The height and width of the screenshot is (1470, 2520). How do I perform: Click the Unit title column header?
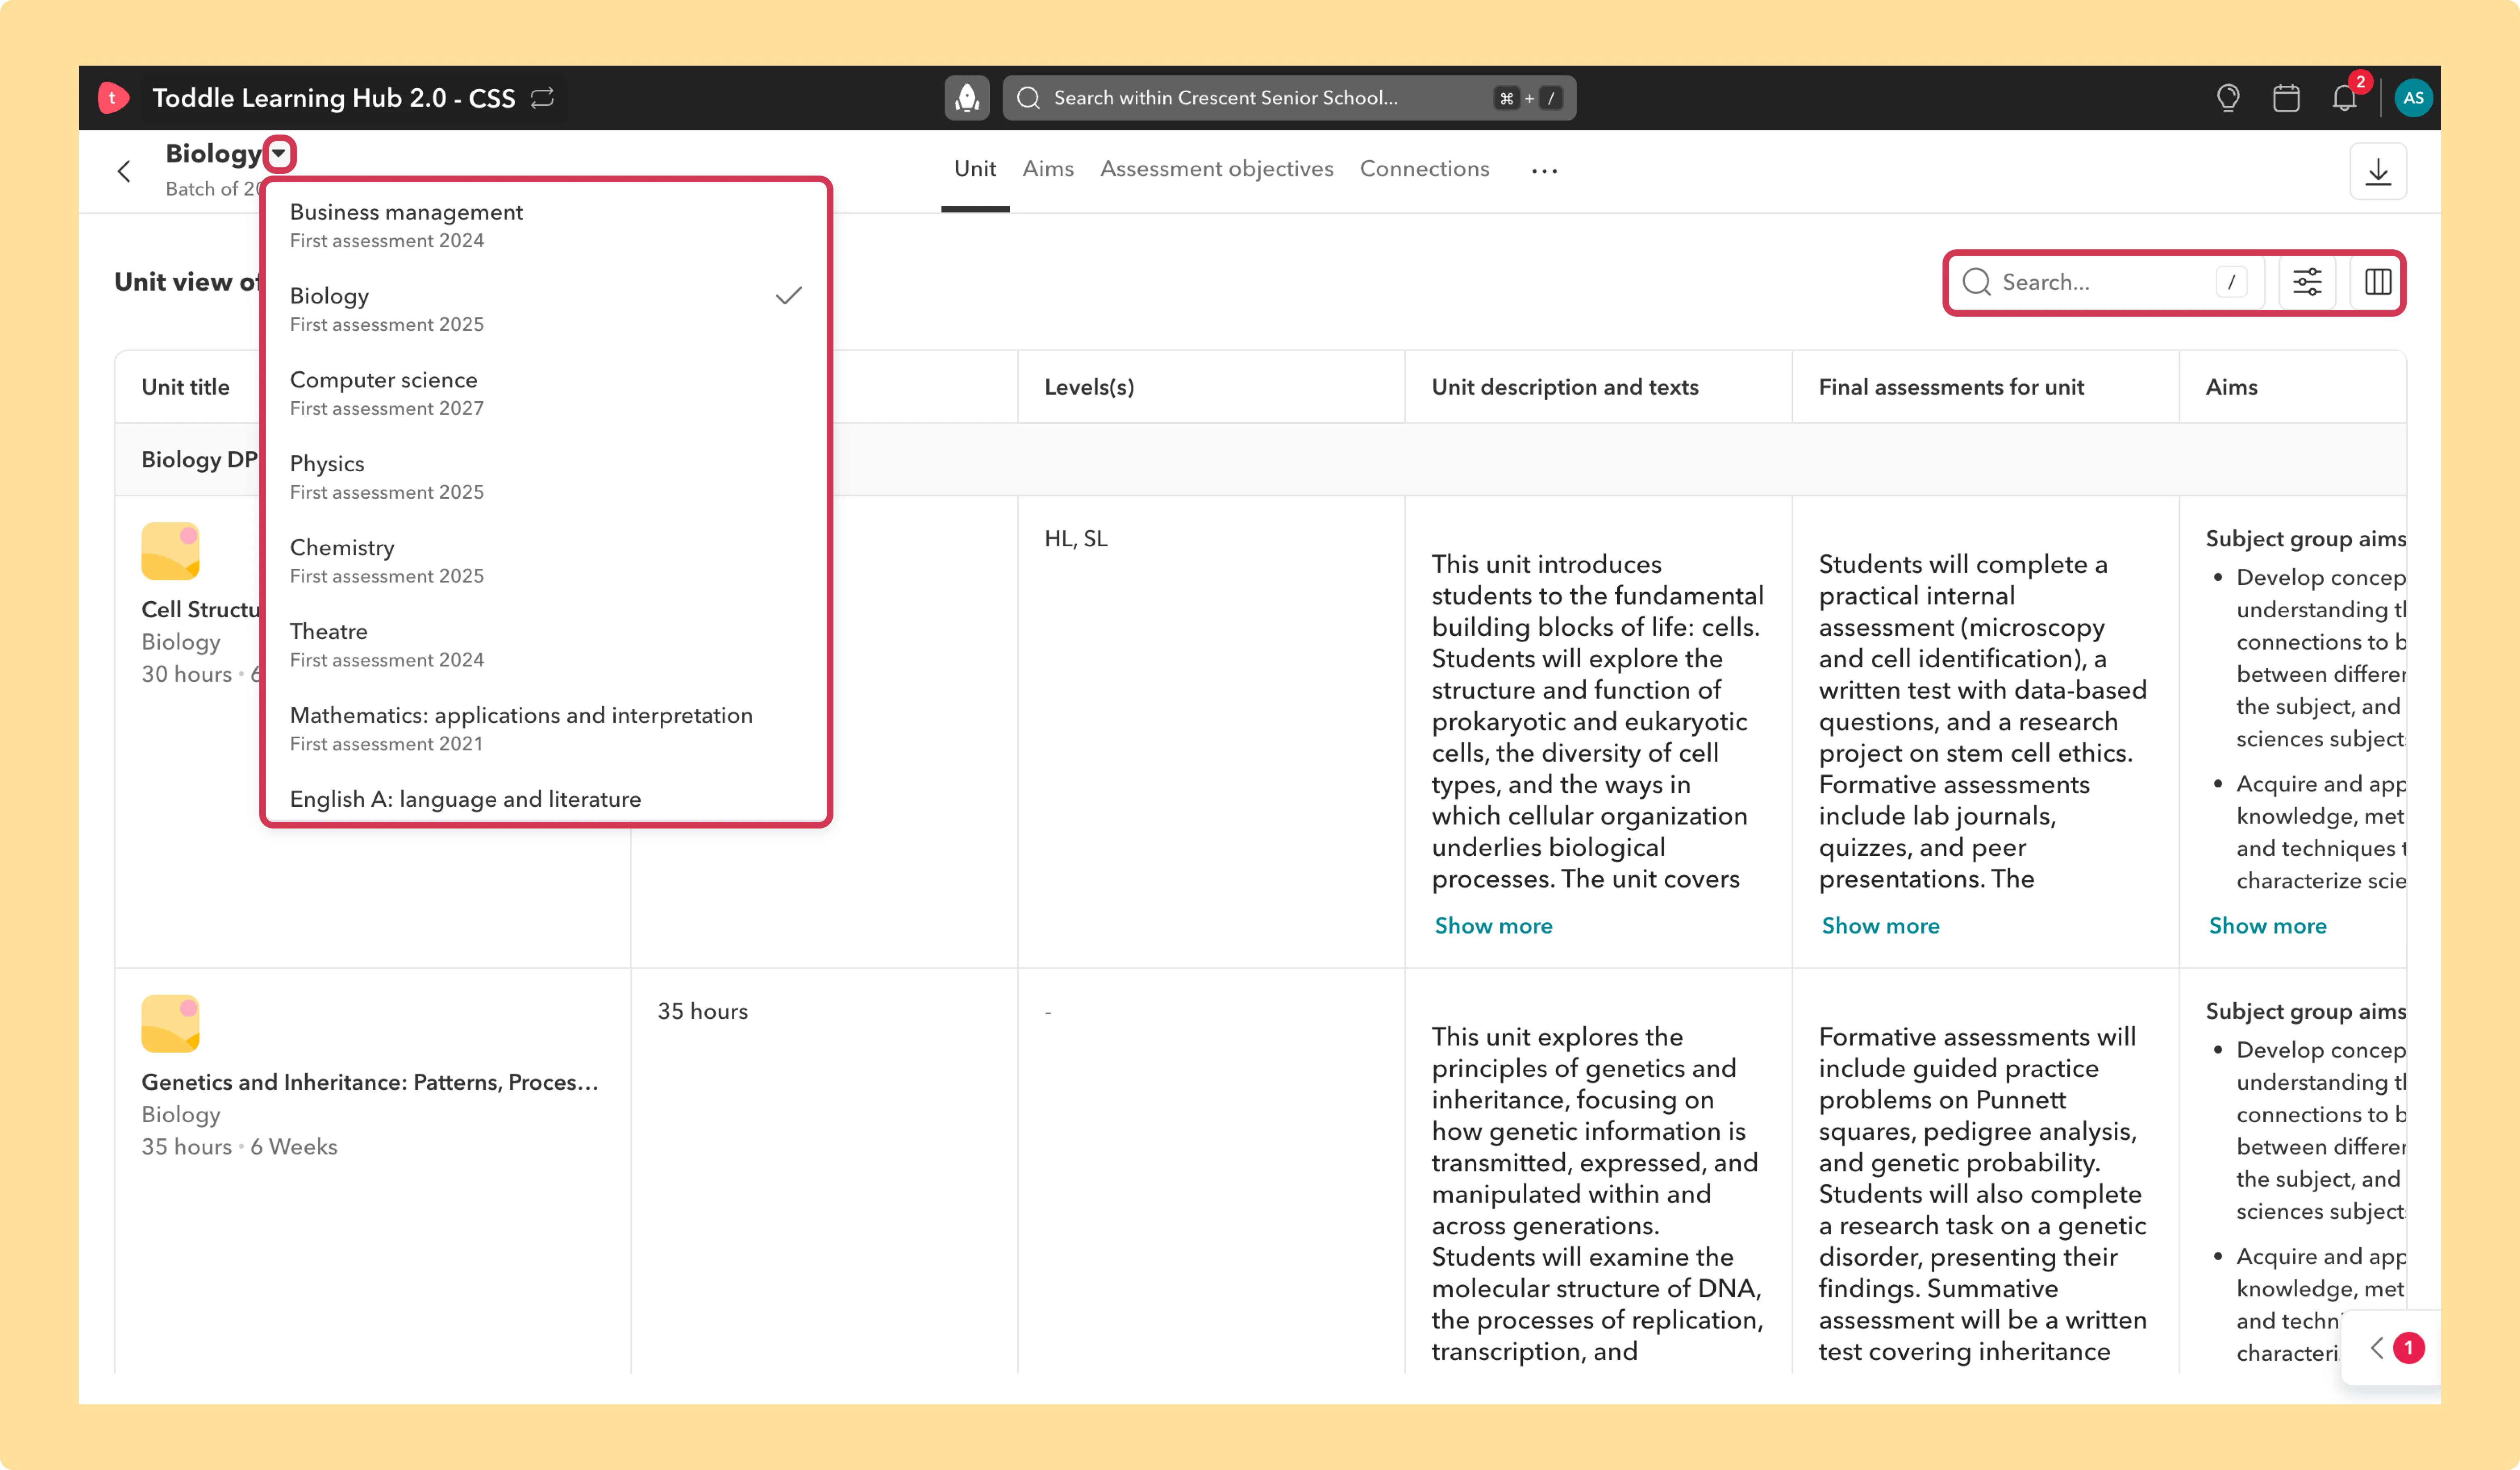click(x=185, y=387)
